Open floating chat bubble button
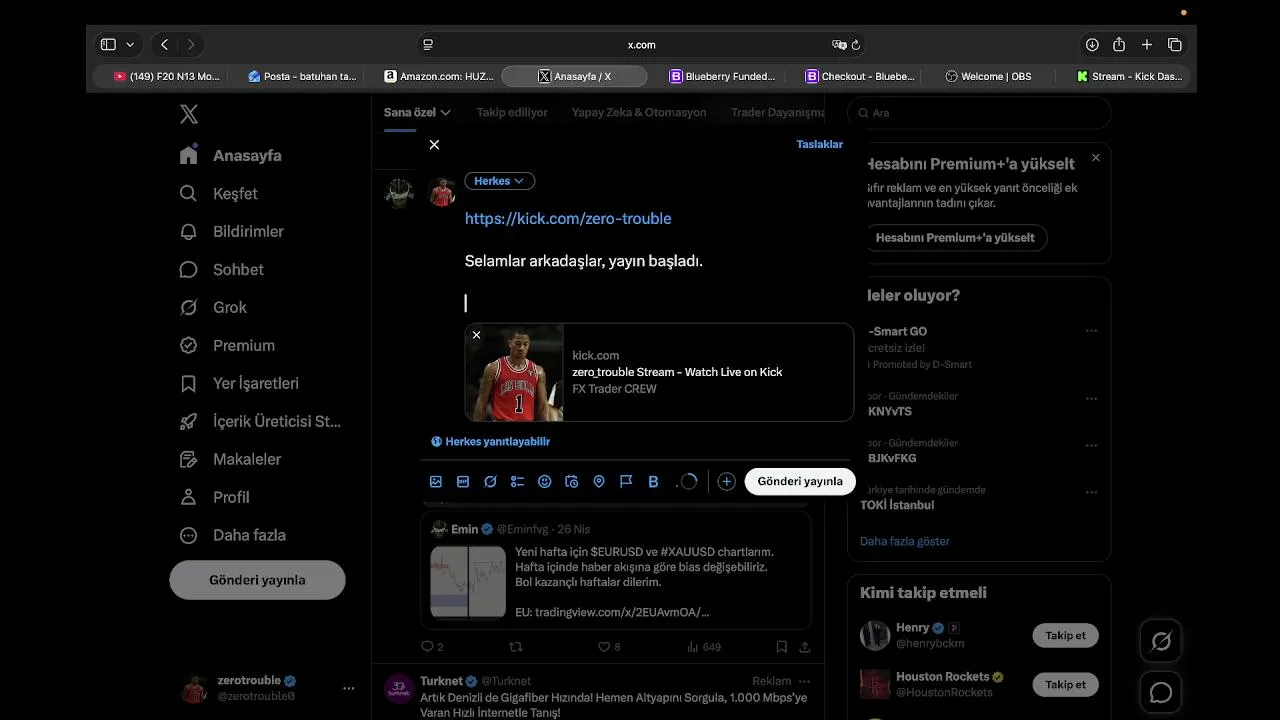This screenshot has width=1280, height=720. pos(1161,692)
